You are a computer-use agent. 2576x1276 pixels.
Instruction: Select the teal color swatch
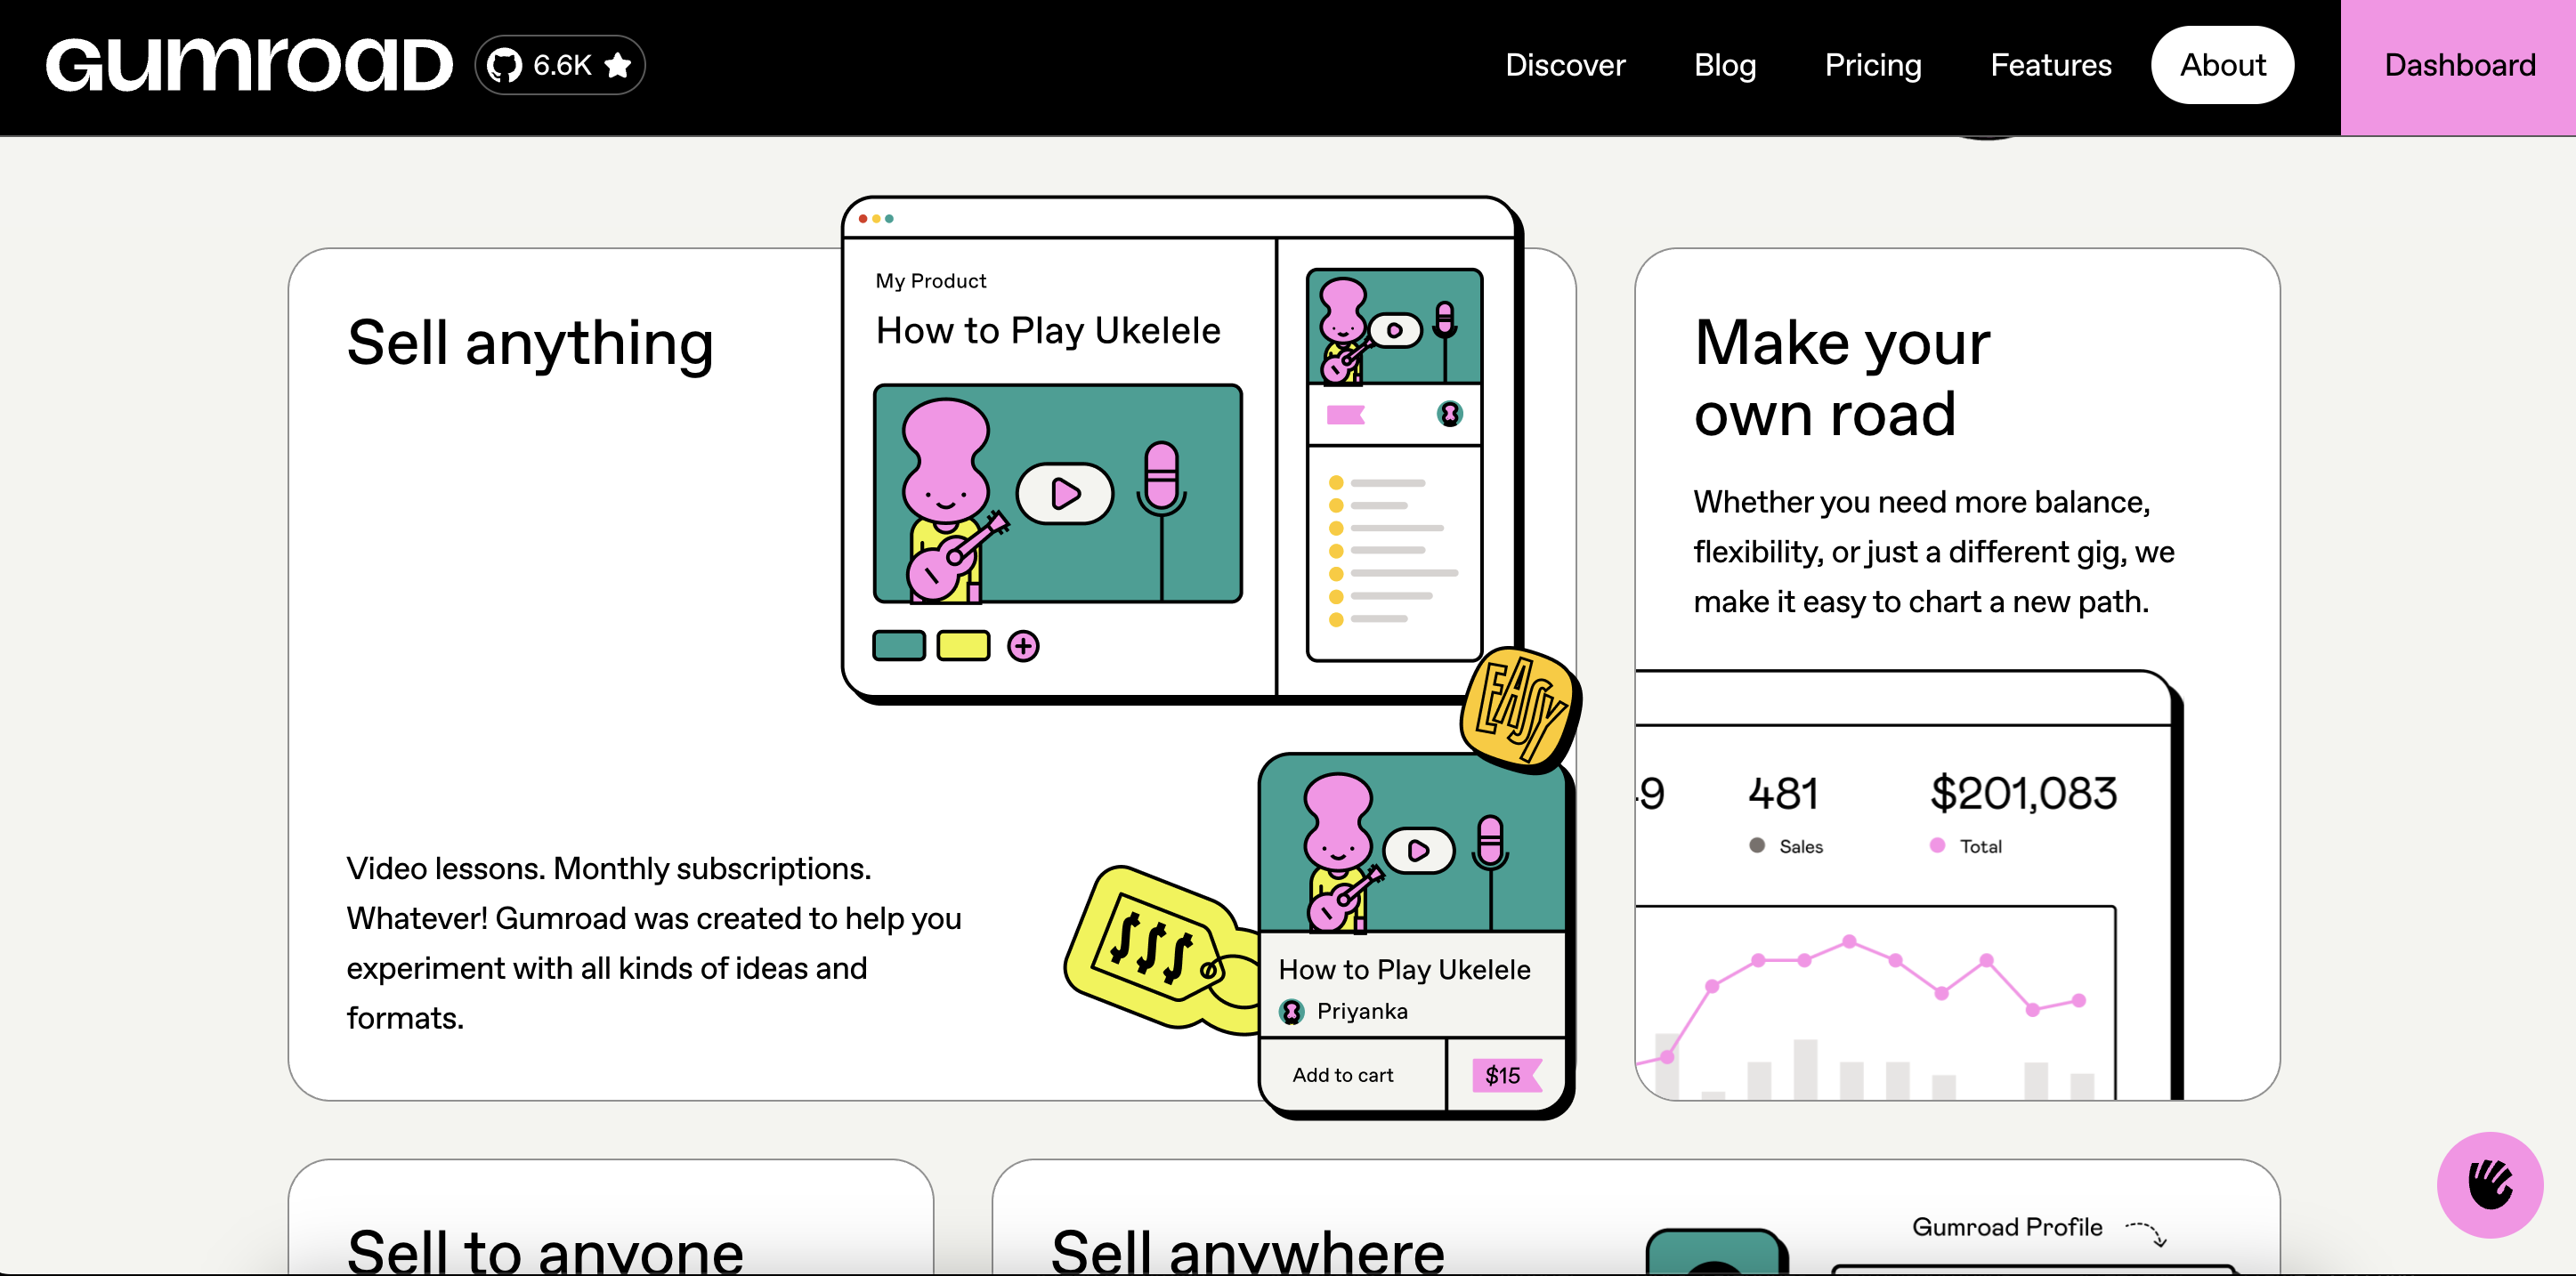click(898, 646)
